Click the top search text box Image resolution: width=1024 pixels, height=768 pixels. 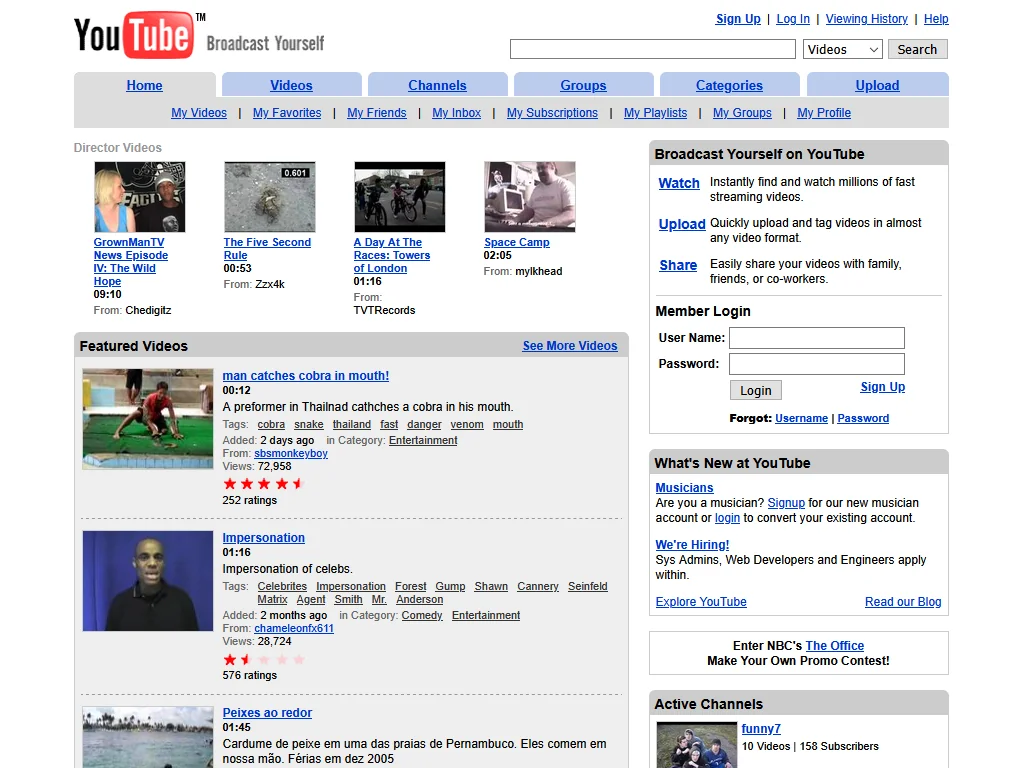pyautogui.click(x=653, y=49)
